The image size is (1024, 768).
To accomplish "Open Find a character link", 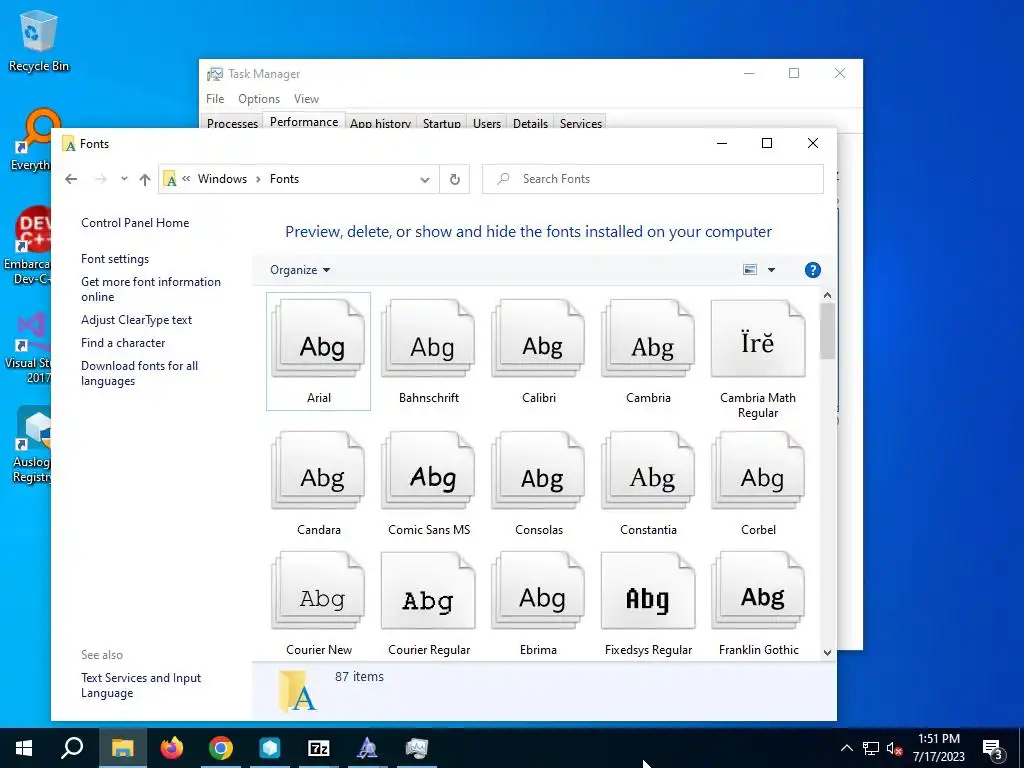I will click(x=123, y=343).
